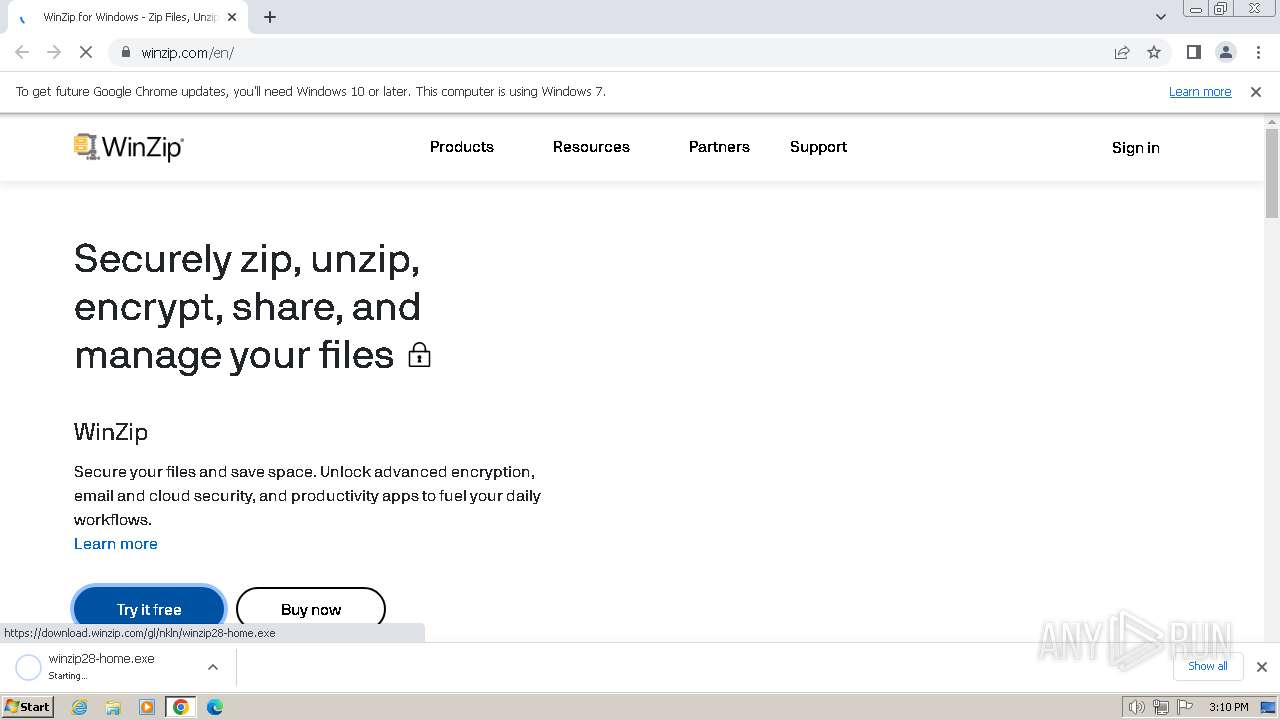This screenshot has height=720, width=1280.
Task: Click Buy now button
Action: tap(311, 608)
